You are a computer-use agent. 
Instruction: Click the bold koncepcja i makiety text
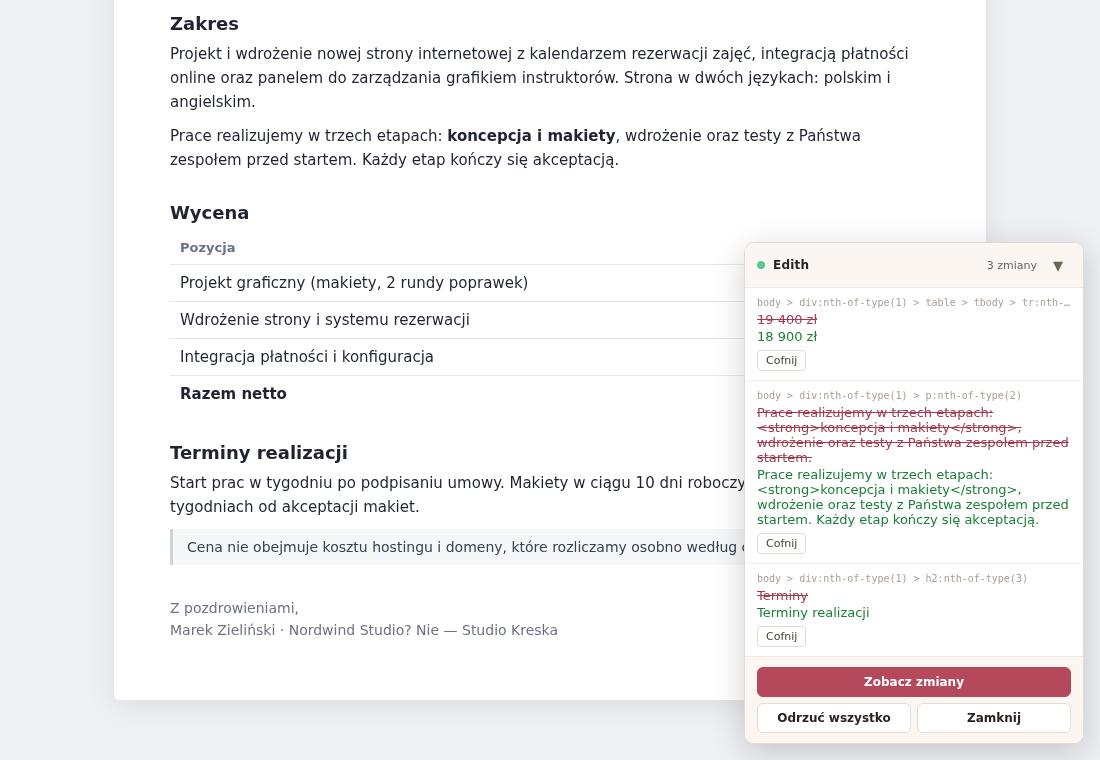click(x=531, y=135)
